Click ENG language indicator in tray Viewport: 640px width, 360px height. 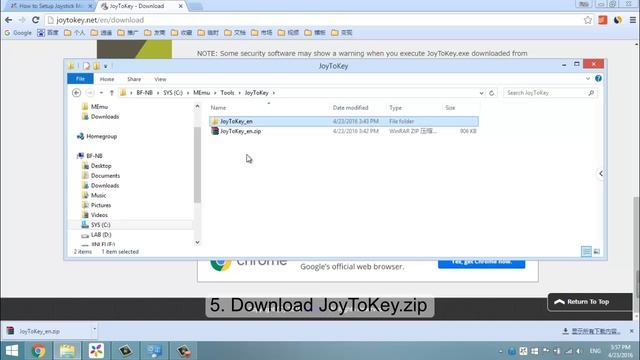pos(595,351)
